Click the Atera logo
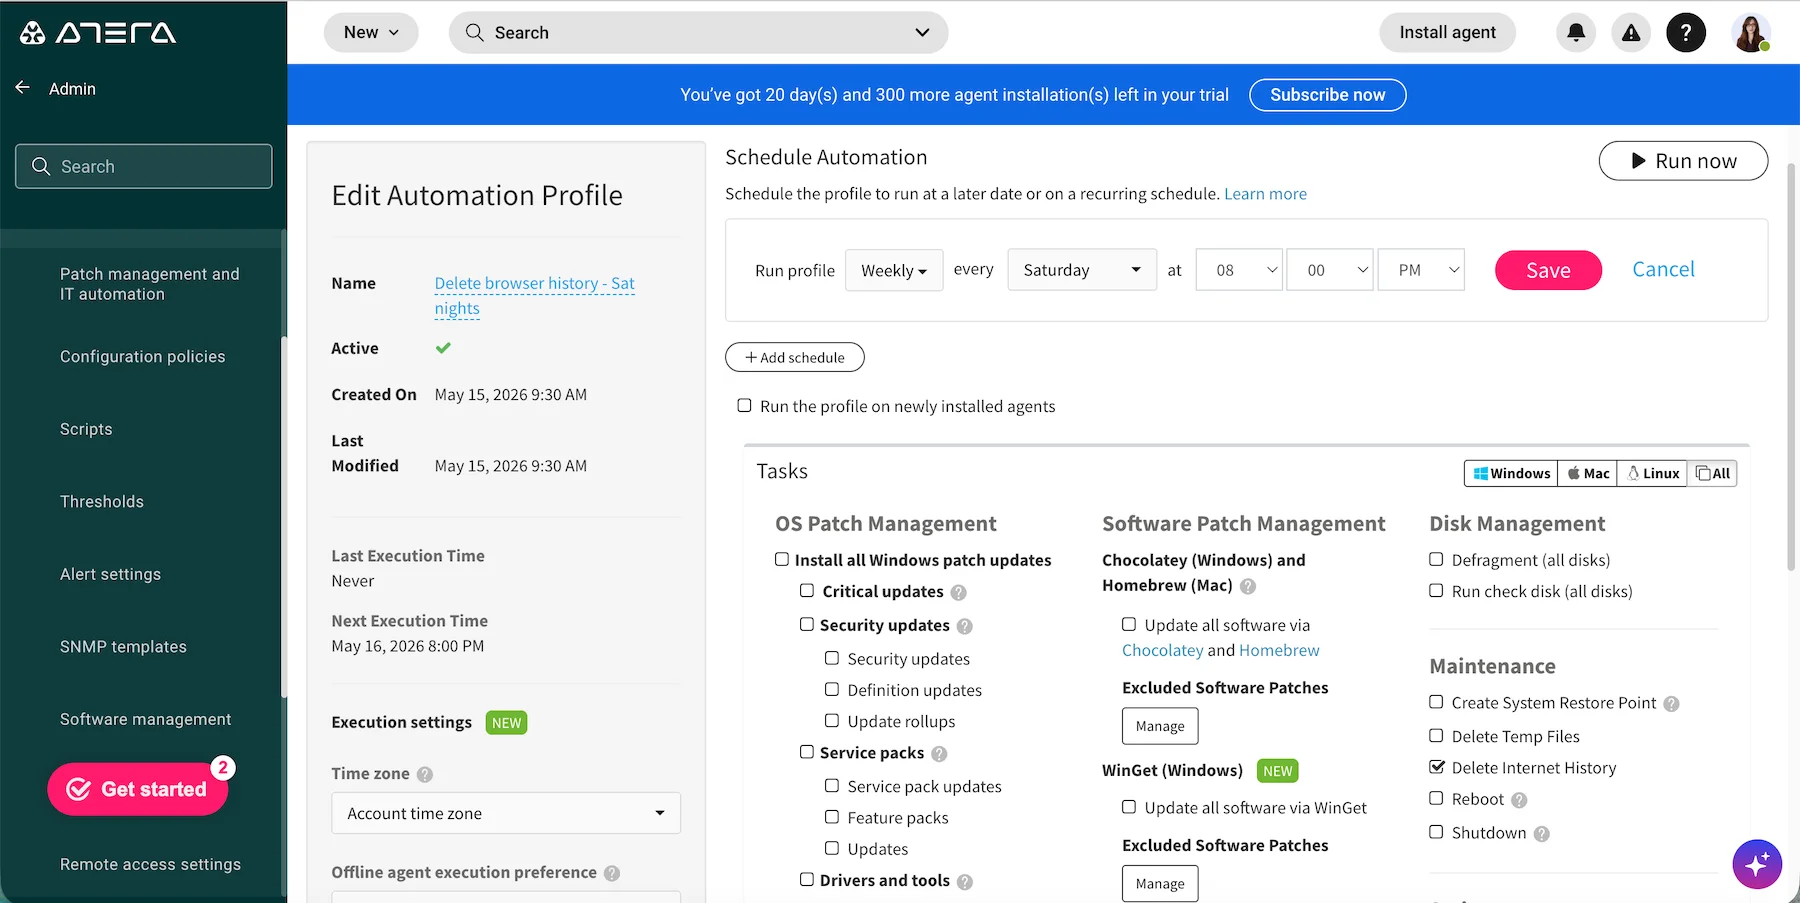Screen dimensions: 1800x903 tap(98, 33)
